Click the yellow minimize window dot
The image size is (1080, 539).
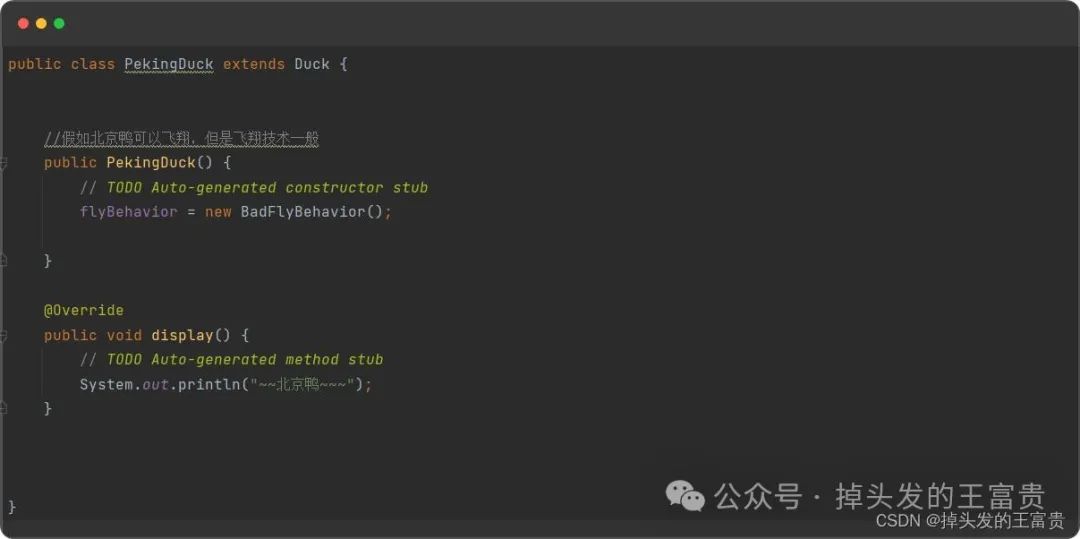(x=41, y=23)
